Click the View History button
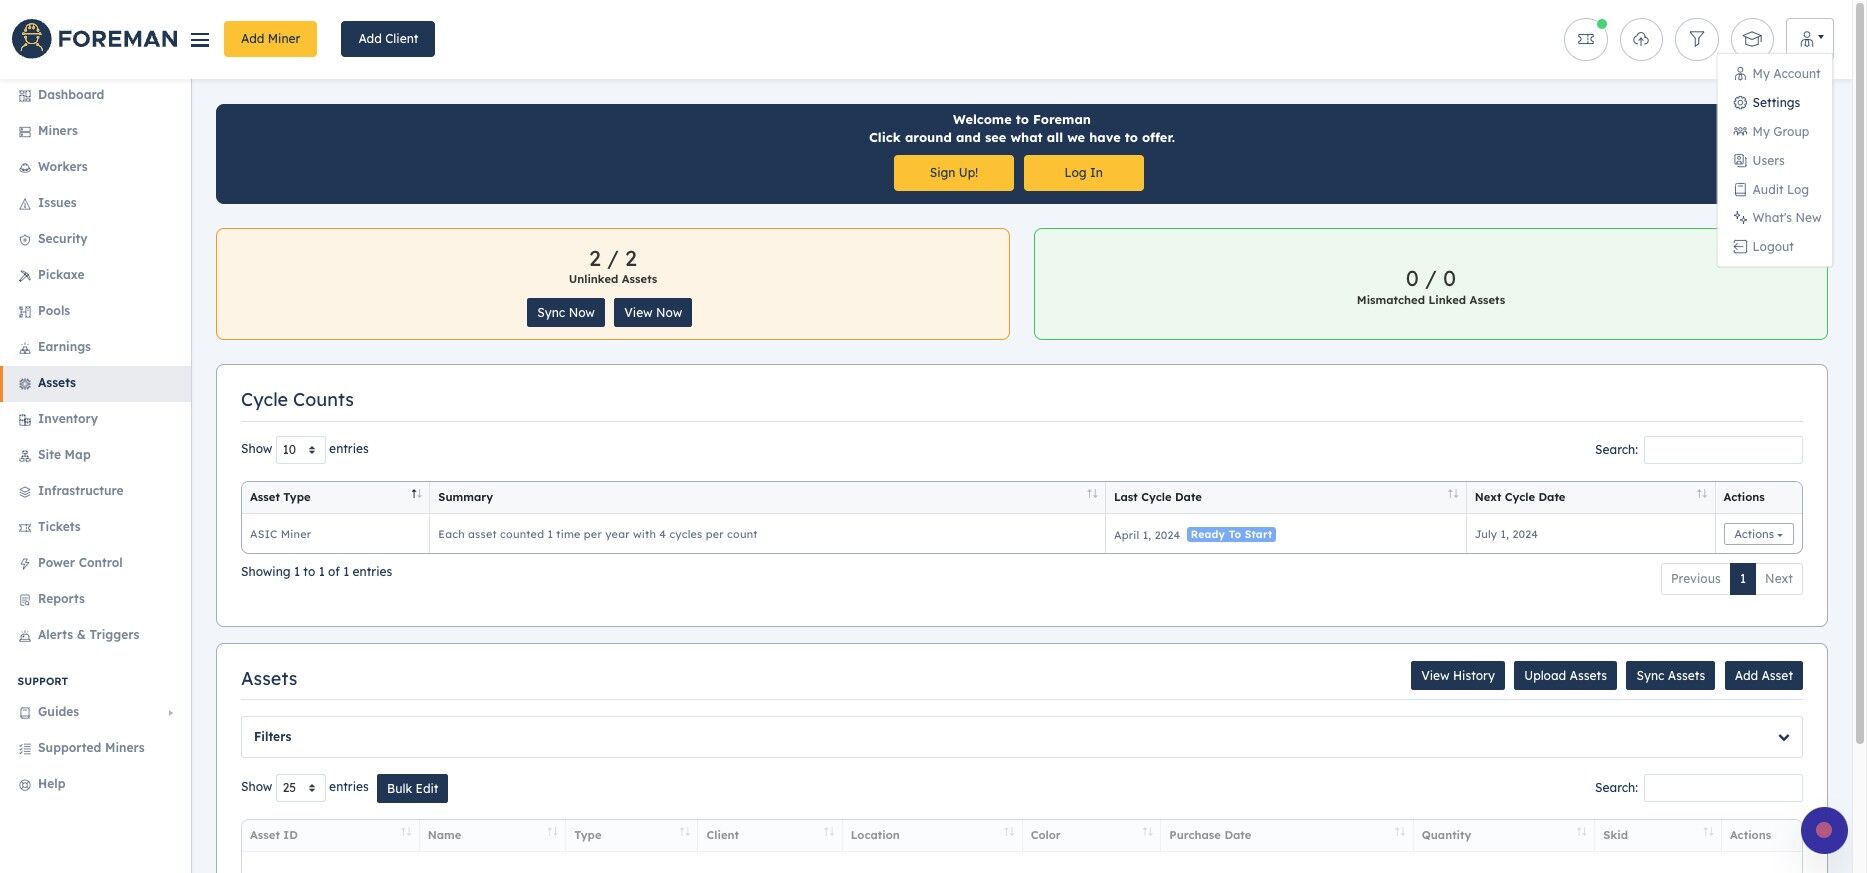Image resolution: width=1867 pixels, height=873 pixels. tap(1458, 676)
